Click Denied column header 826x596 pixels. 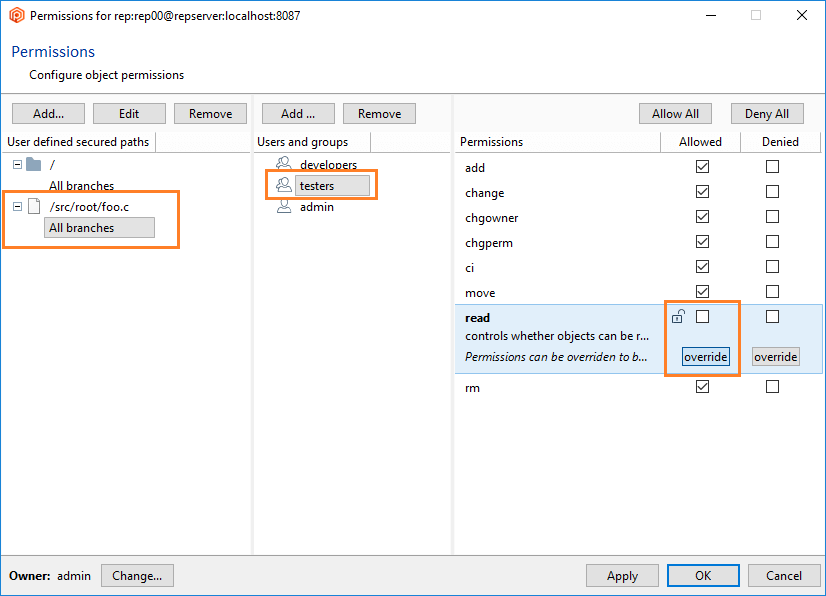tap(781, 142)
